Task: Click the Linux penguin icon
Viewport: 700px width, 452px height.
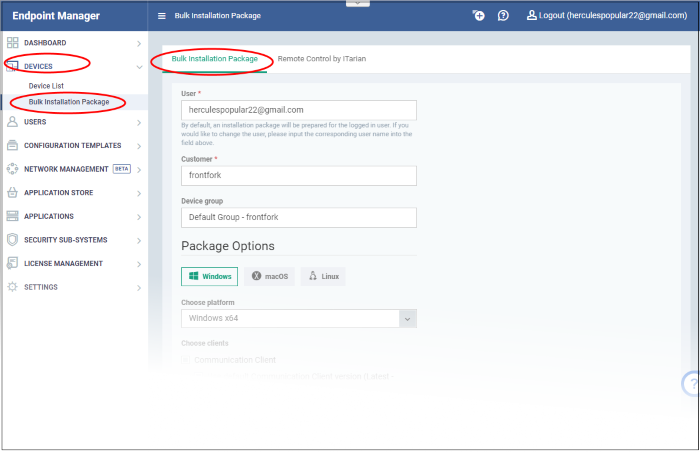Action: [x=313, y=276]
